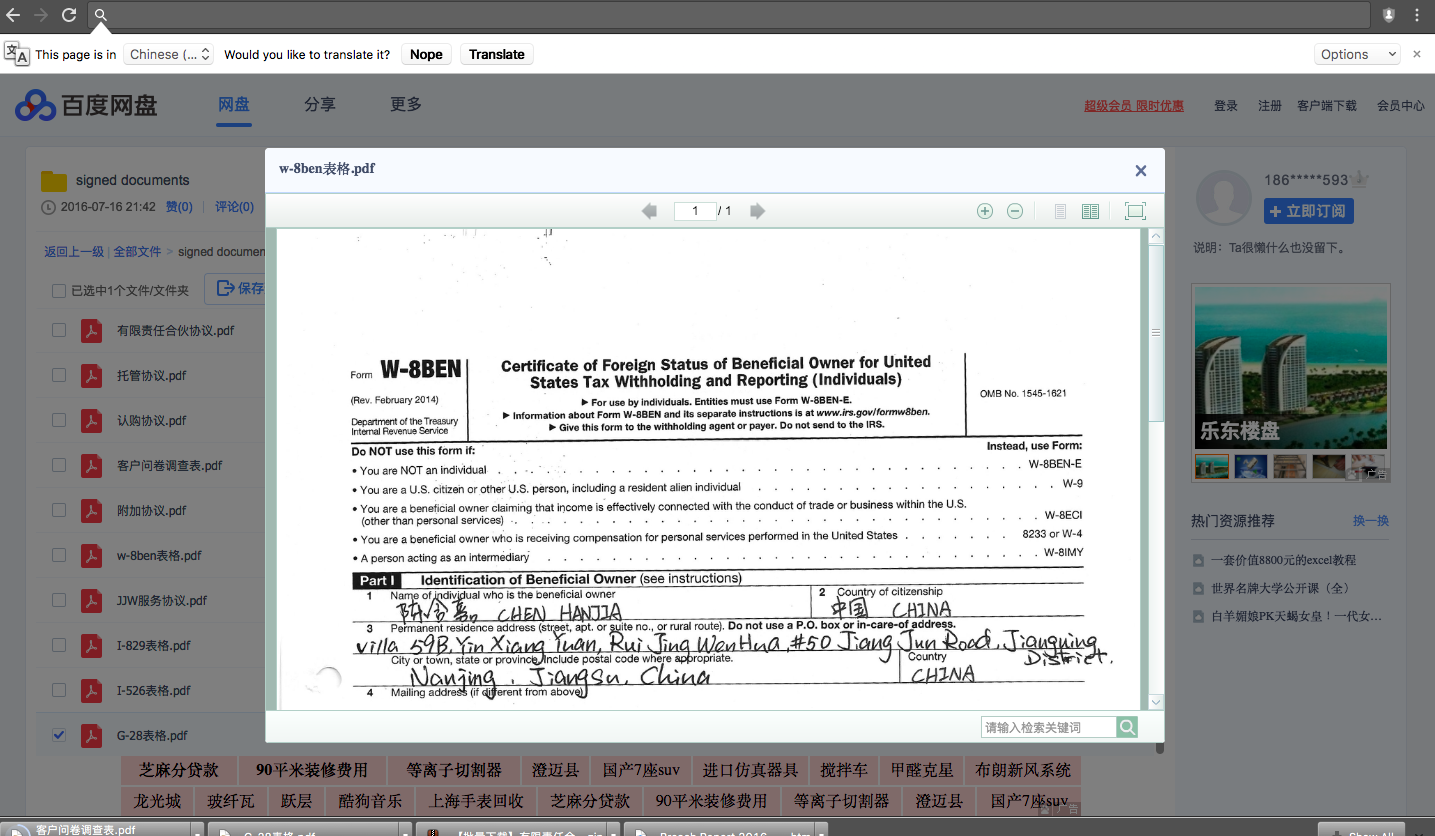The height and width of the screenshot is (836, 1435).
Task: Dismiss the translation bar
Action: [x=1417, y=54]
